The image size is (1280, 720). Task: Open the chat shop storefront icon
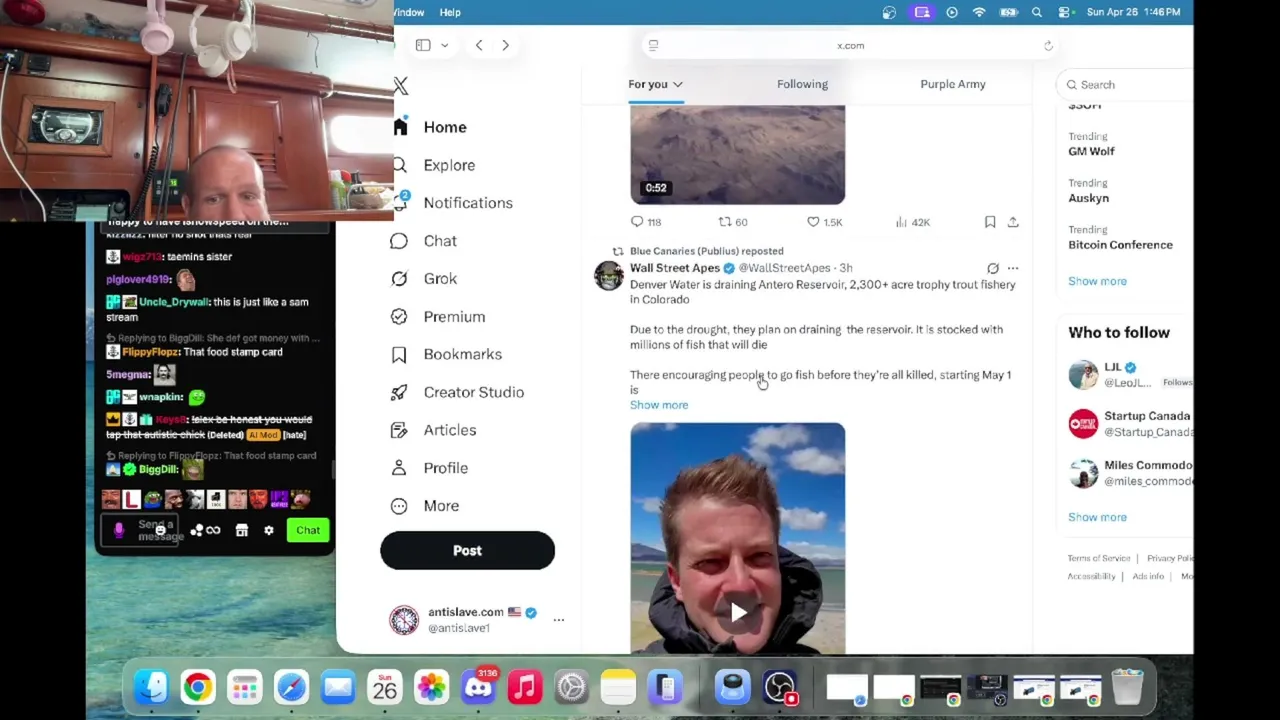241,531
